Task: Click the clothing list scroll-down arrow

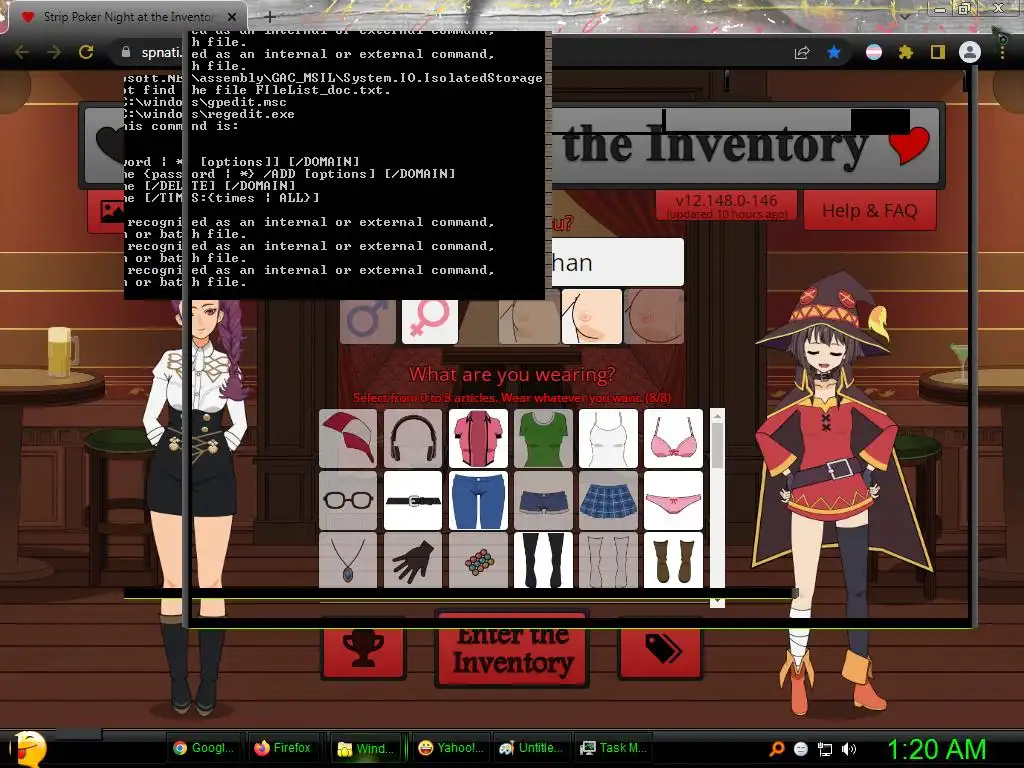Action: point(717,601)
